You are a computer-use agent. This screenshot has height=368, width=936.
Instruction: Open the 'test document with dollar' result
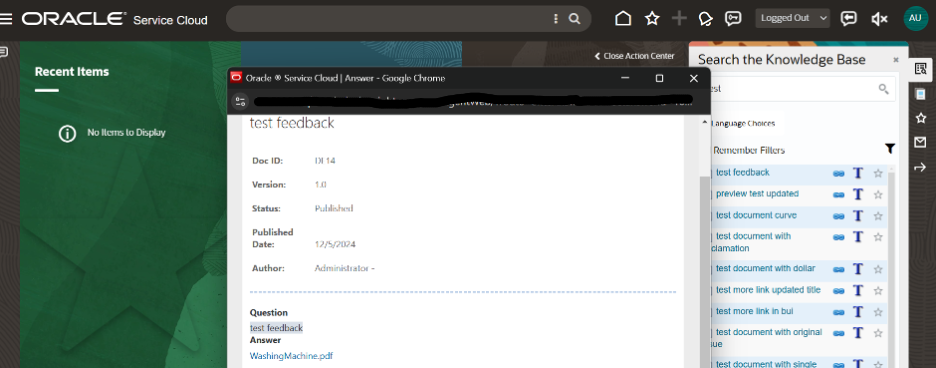tap(765, 269)
